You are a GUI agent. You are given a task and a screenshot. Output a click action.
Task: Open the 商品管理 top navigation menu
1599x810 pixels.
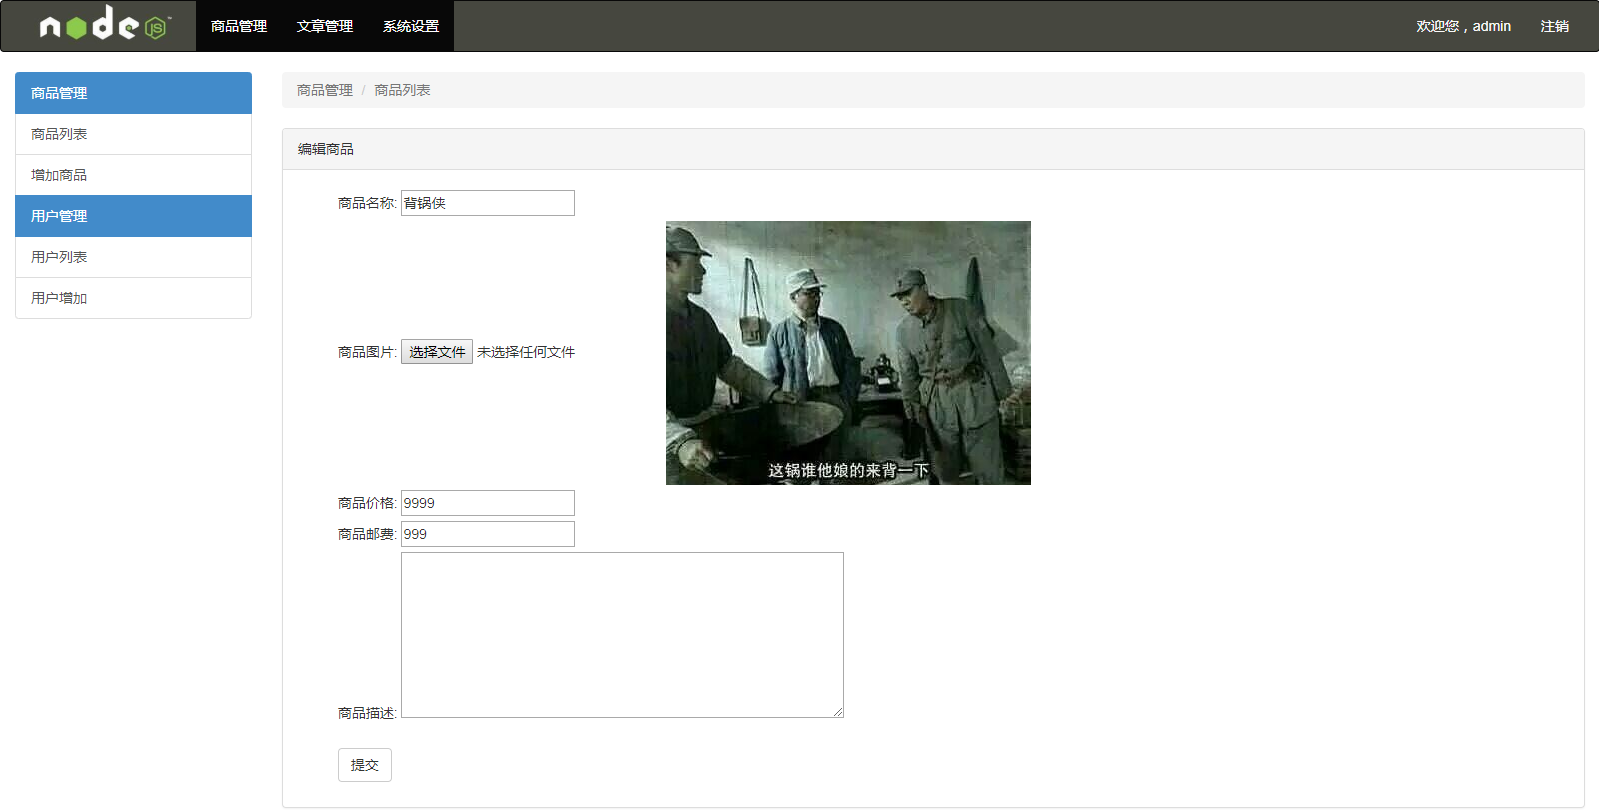(239, 26)
